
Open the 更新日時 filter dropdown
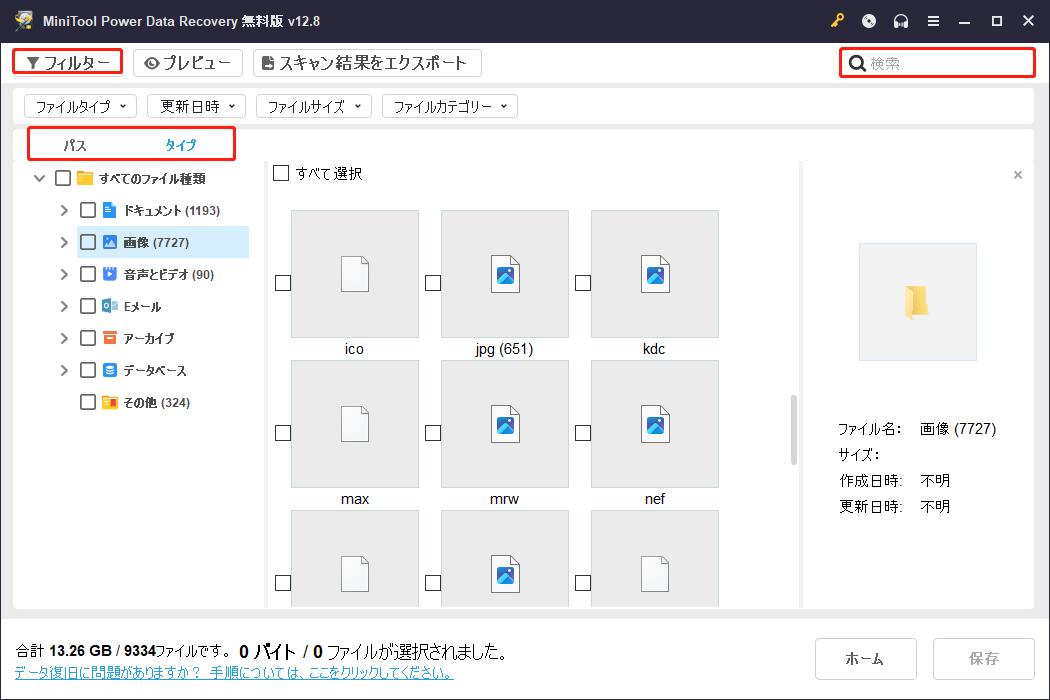point(196,106)
